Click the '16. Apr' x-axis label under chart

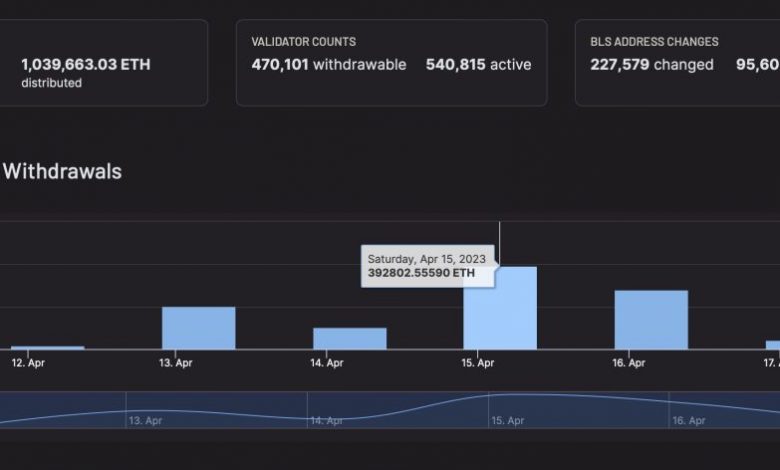(x=628, y=363)
